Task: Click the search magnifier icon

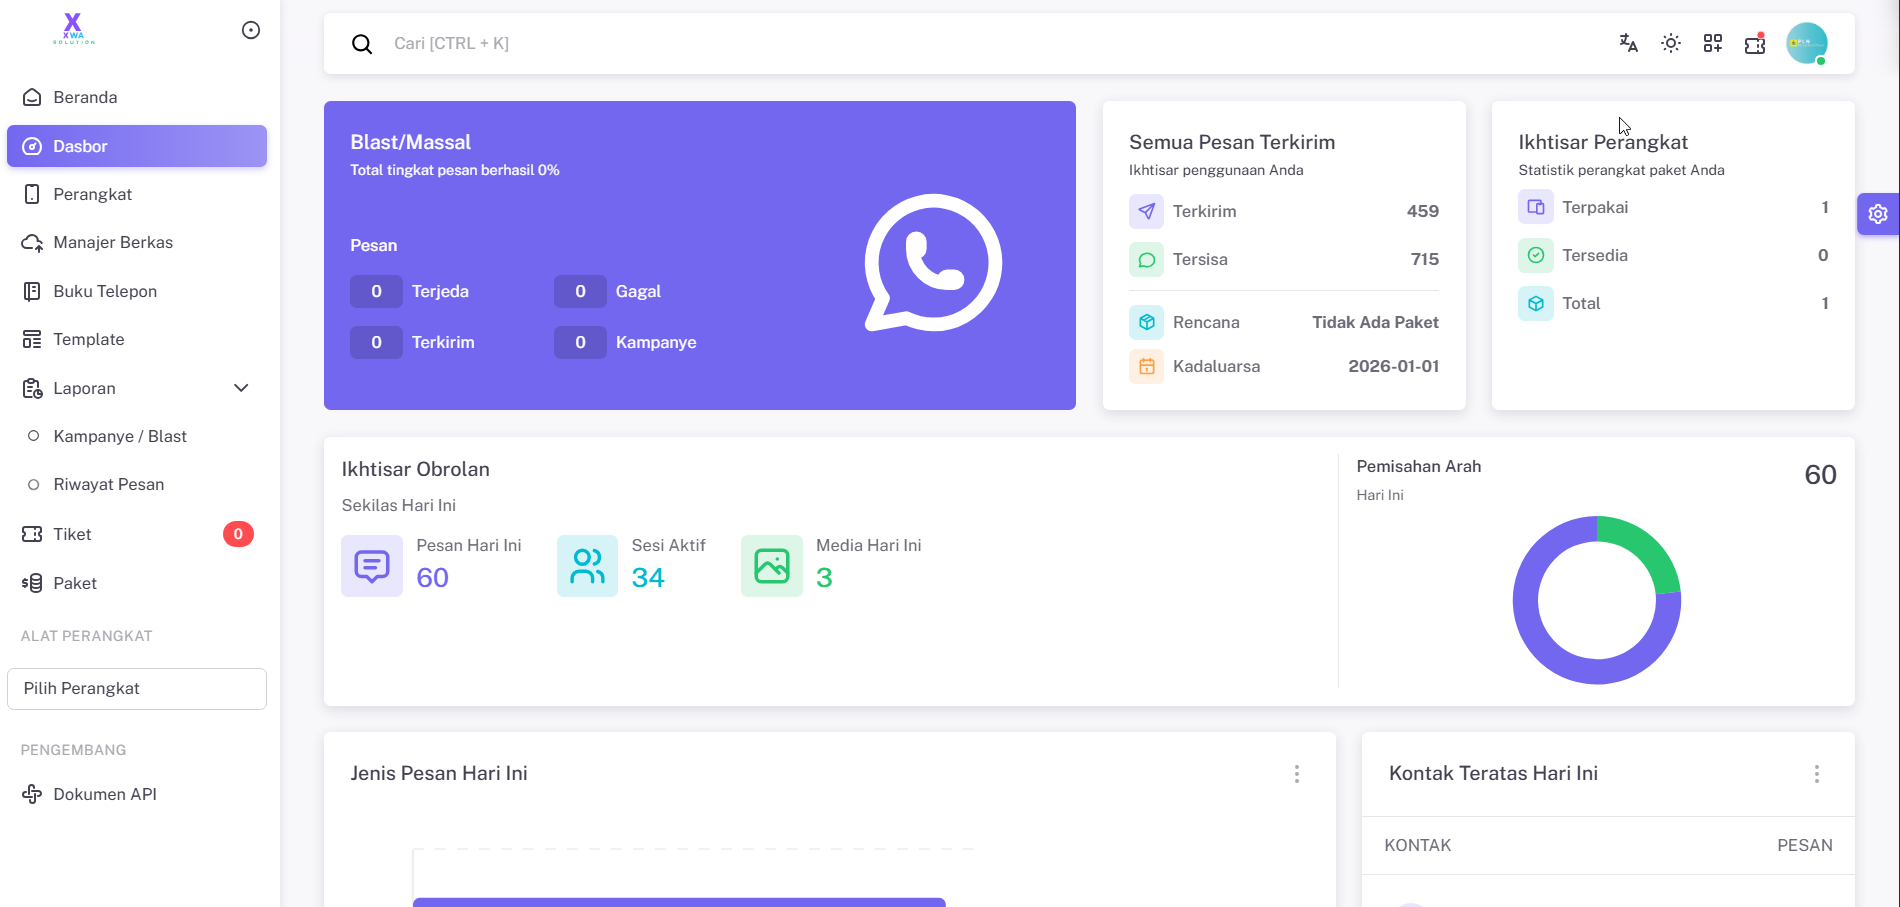Action: click(x=362, y=44)
